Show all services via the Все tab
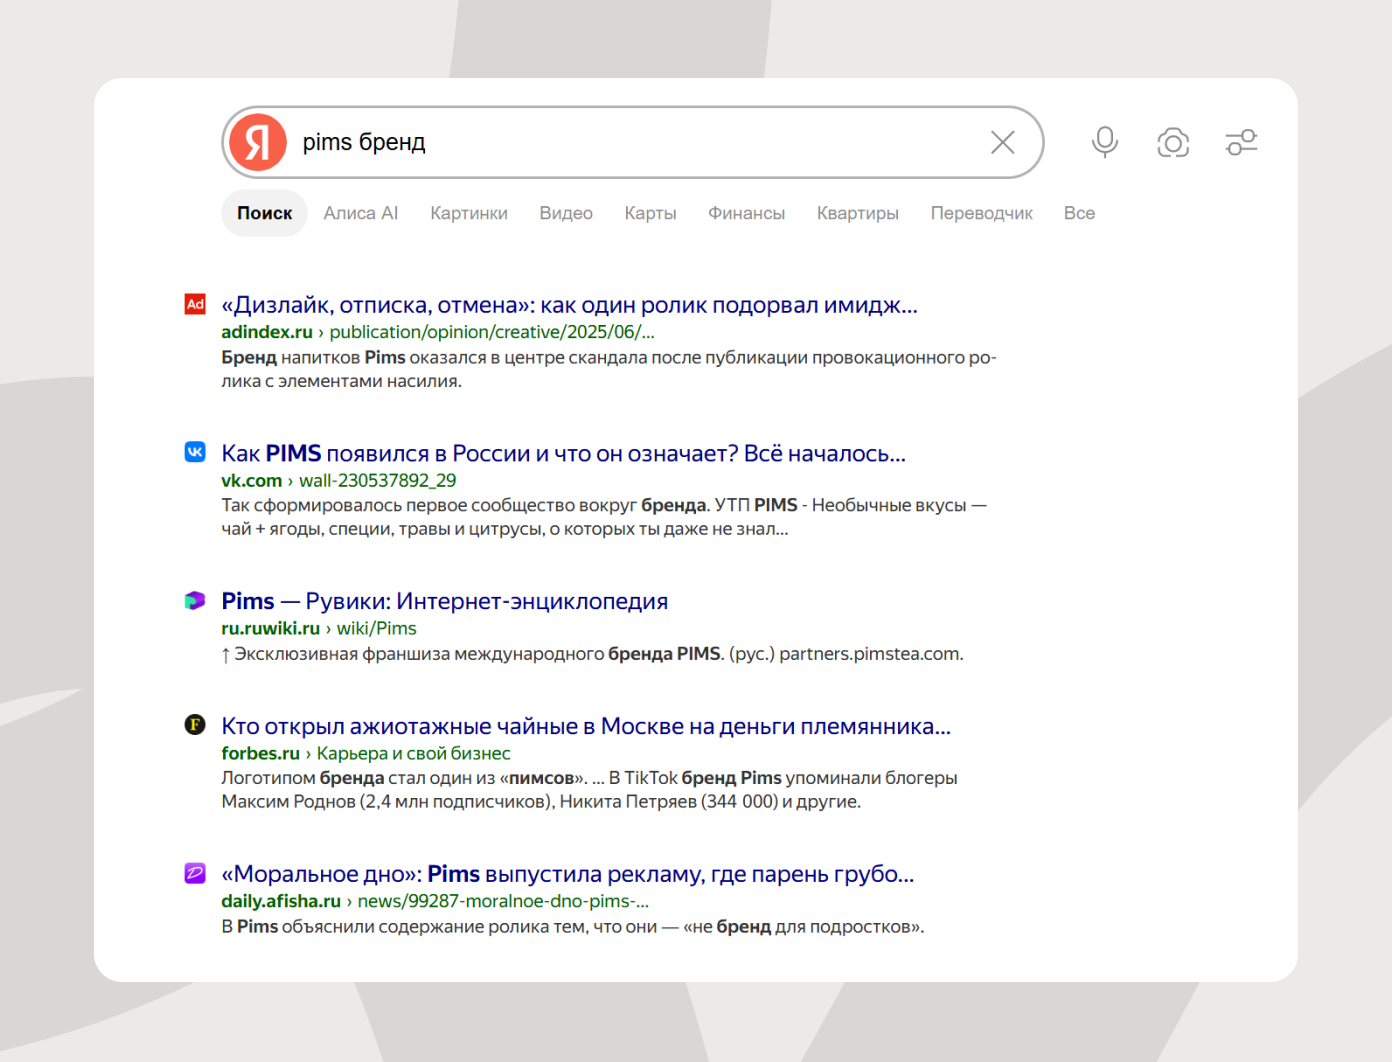The height and width of the screenshot is (1062, 1392). coord(1079,213)
